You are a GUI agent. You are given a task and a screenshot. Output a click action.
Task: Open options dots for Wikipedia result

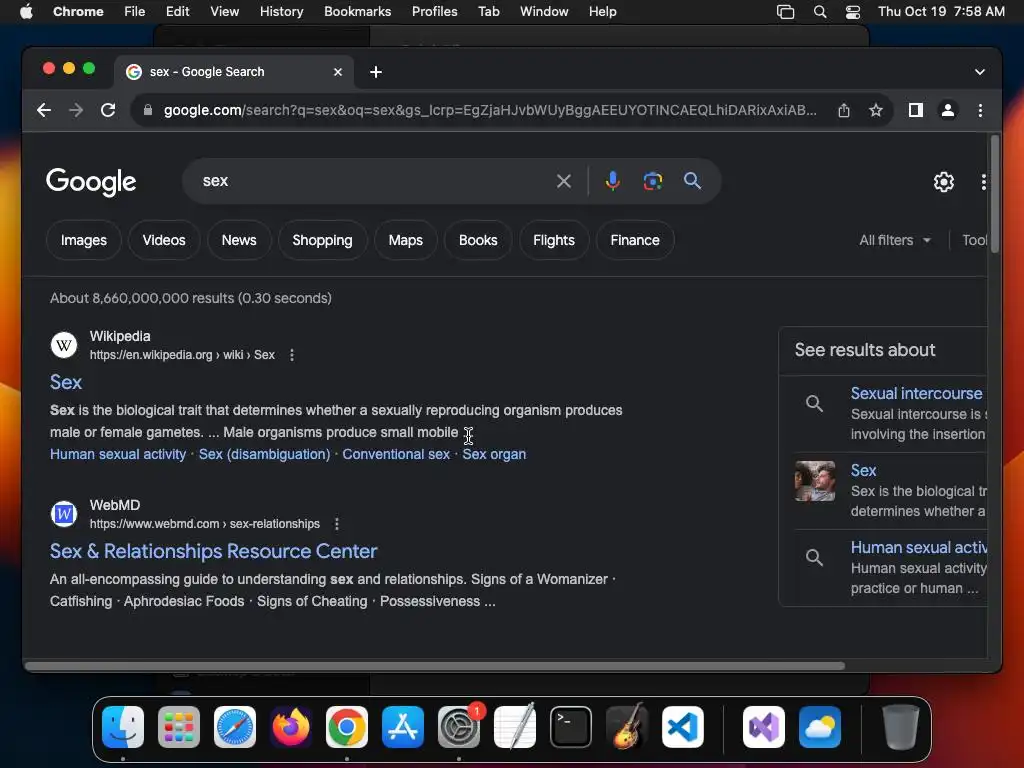(x=292, y=355)
